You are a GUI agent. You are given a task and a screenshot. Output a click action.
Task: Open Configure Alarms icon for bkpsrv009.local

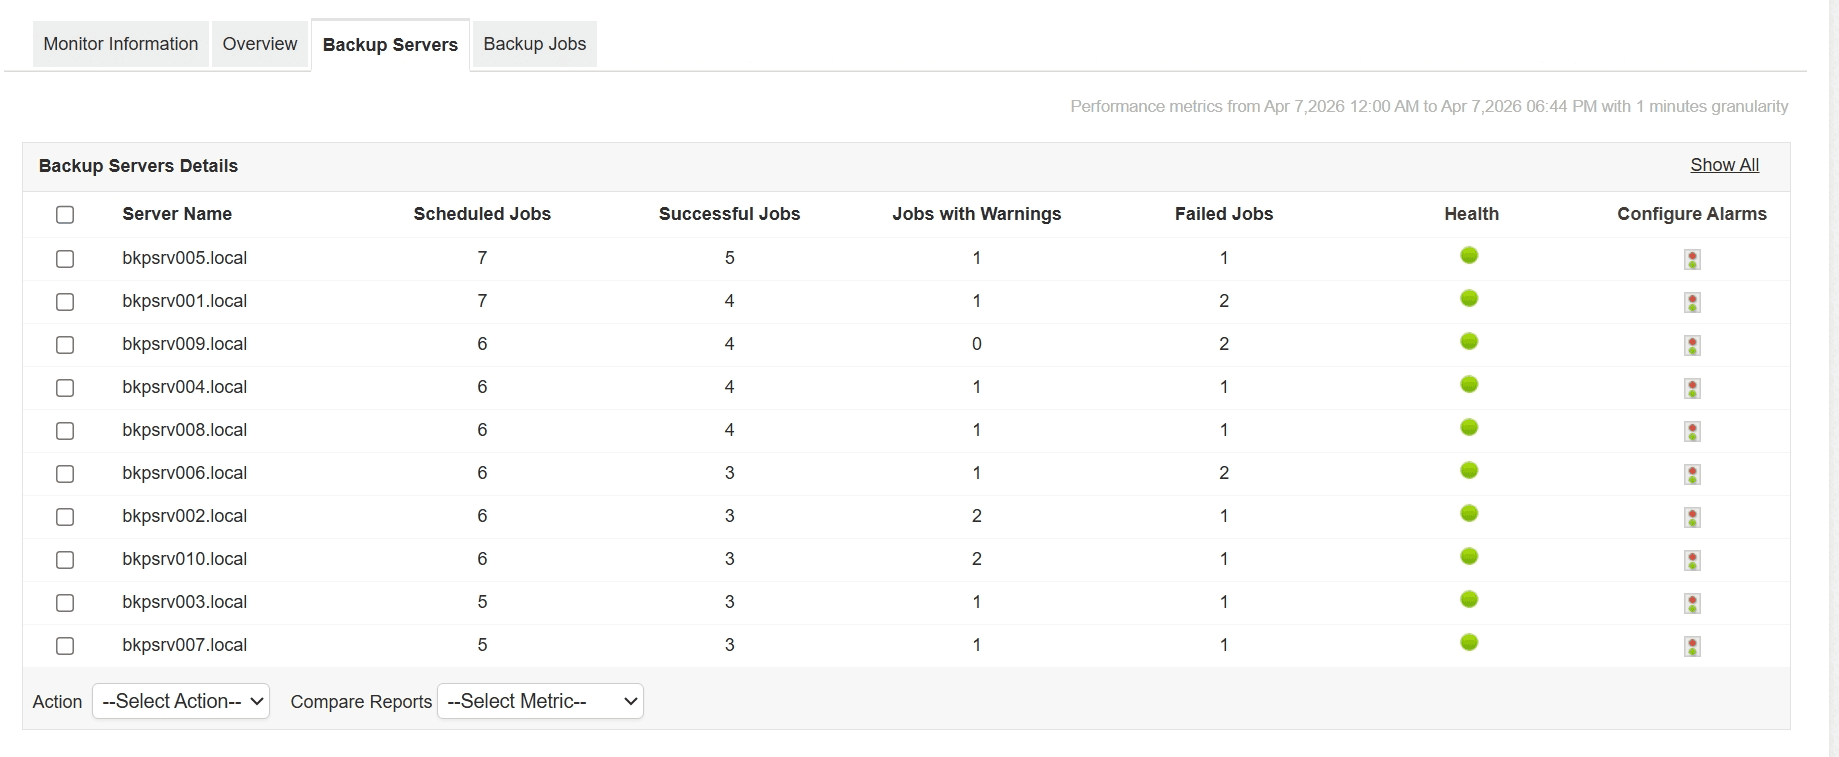tap(1692, 346)
